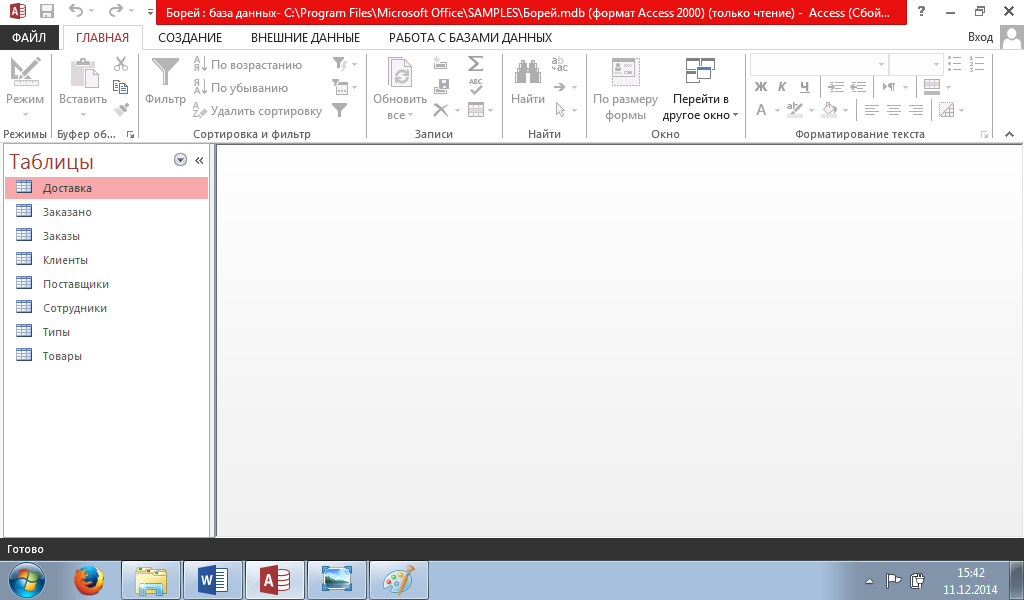The width and height of the screenshot is (1024, 600).
Task: Click the save icon in quick access toolbar
Action: (x=46, y=11)
